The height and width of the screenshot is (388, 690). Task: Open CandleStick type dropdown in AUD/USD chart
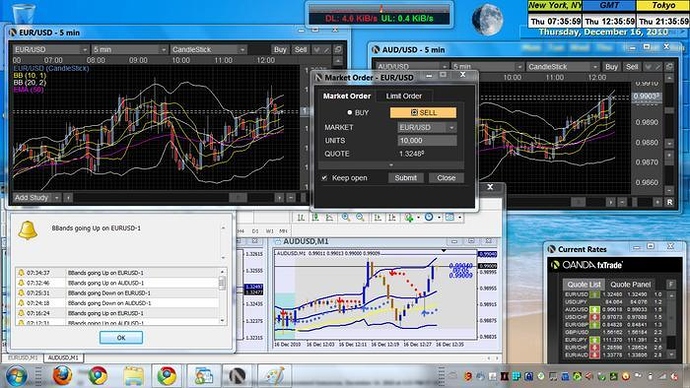[563, 67]
